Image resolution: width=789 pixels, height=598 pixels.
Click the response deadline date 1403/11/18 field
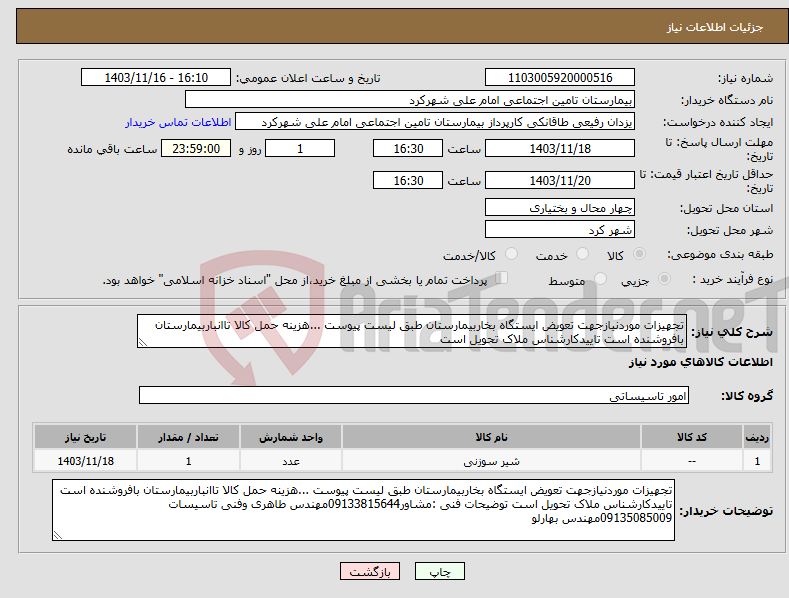[x=560, y=148]
